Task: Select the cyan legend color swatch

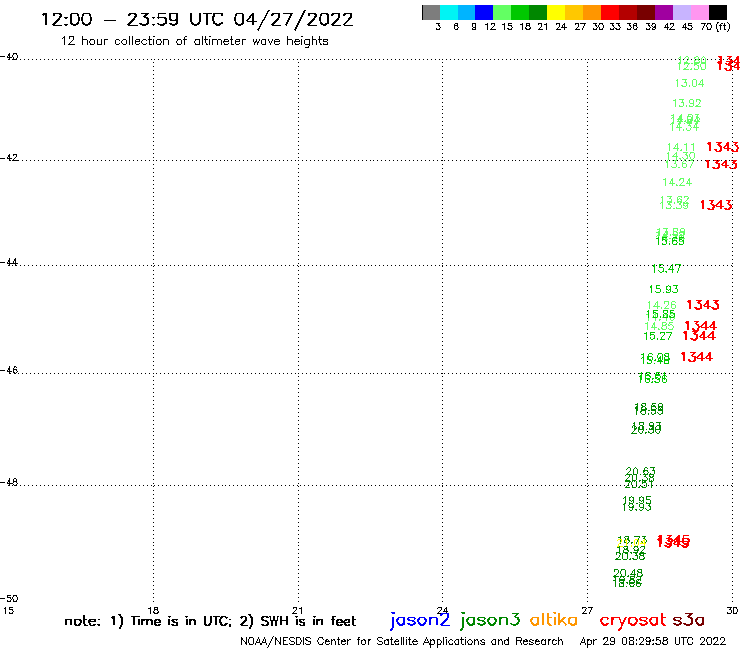Action: 449,13
